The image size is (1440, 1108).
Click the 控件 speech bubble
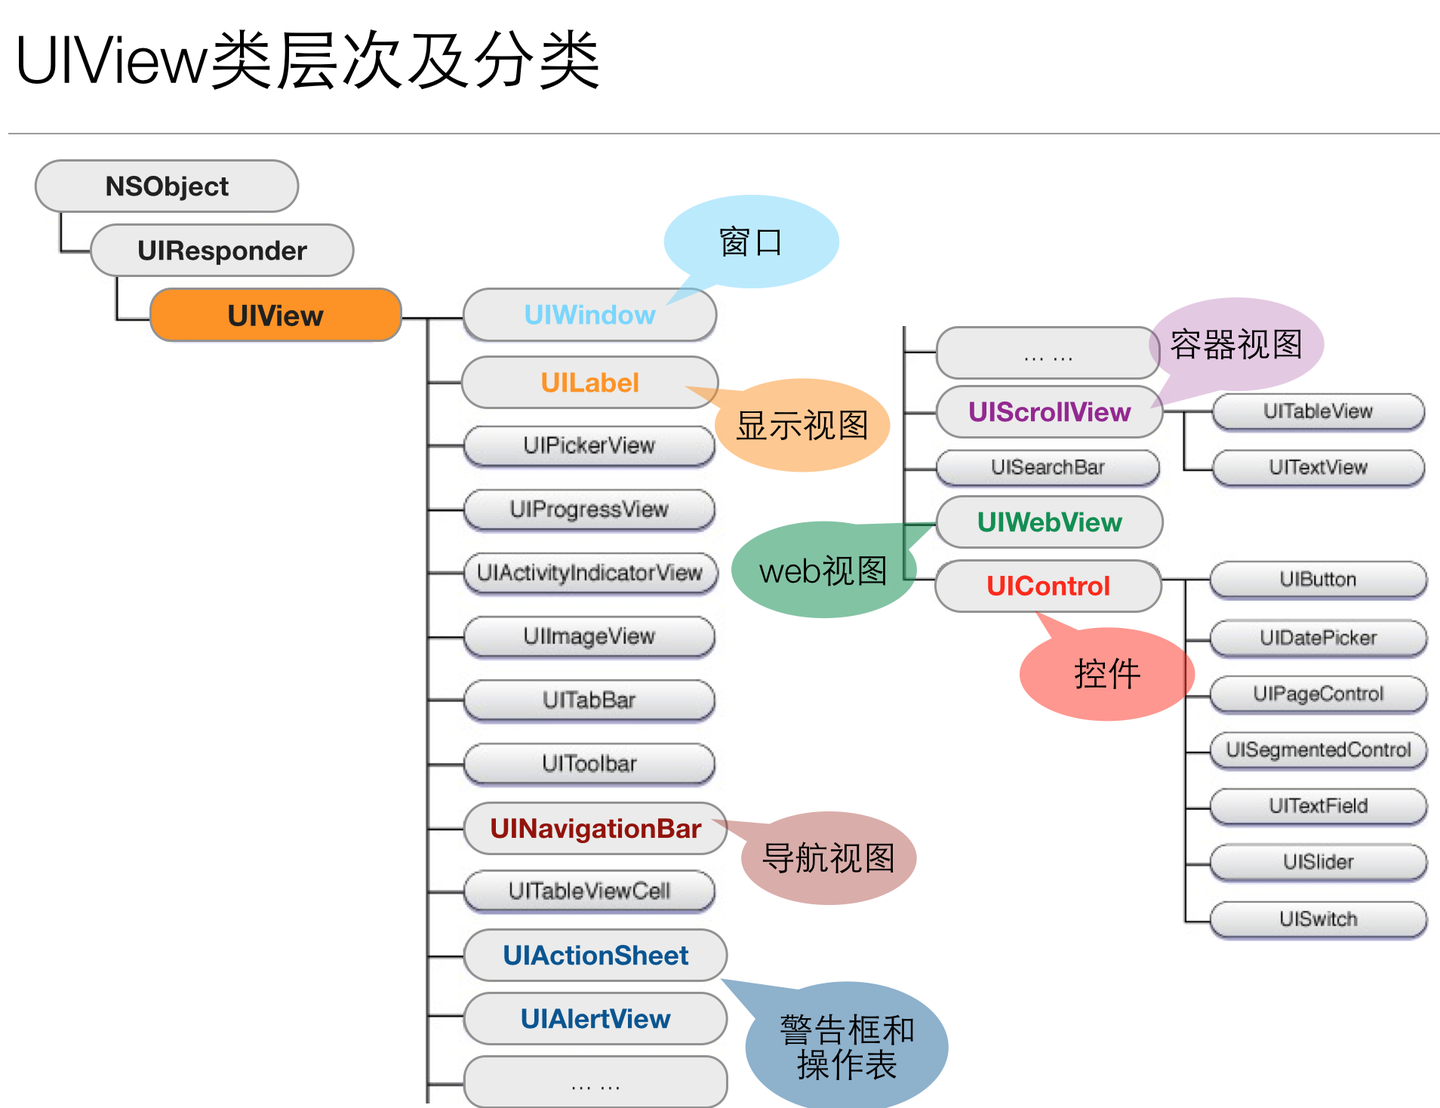[1107, 675]
